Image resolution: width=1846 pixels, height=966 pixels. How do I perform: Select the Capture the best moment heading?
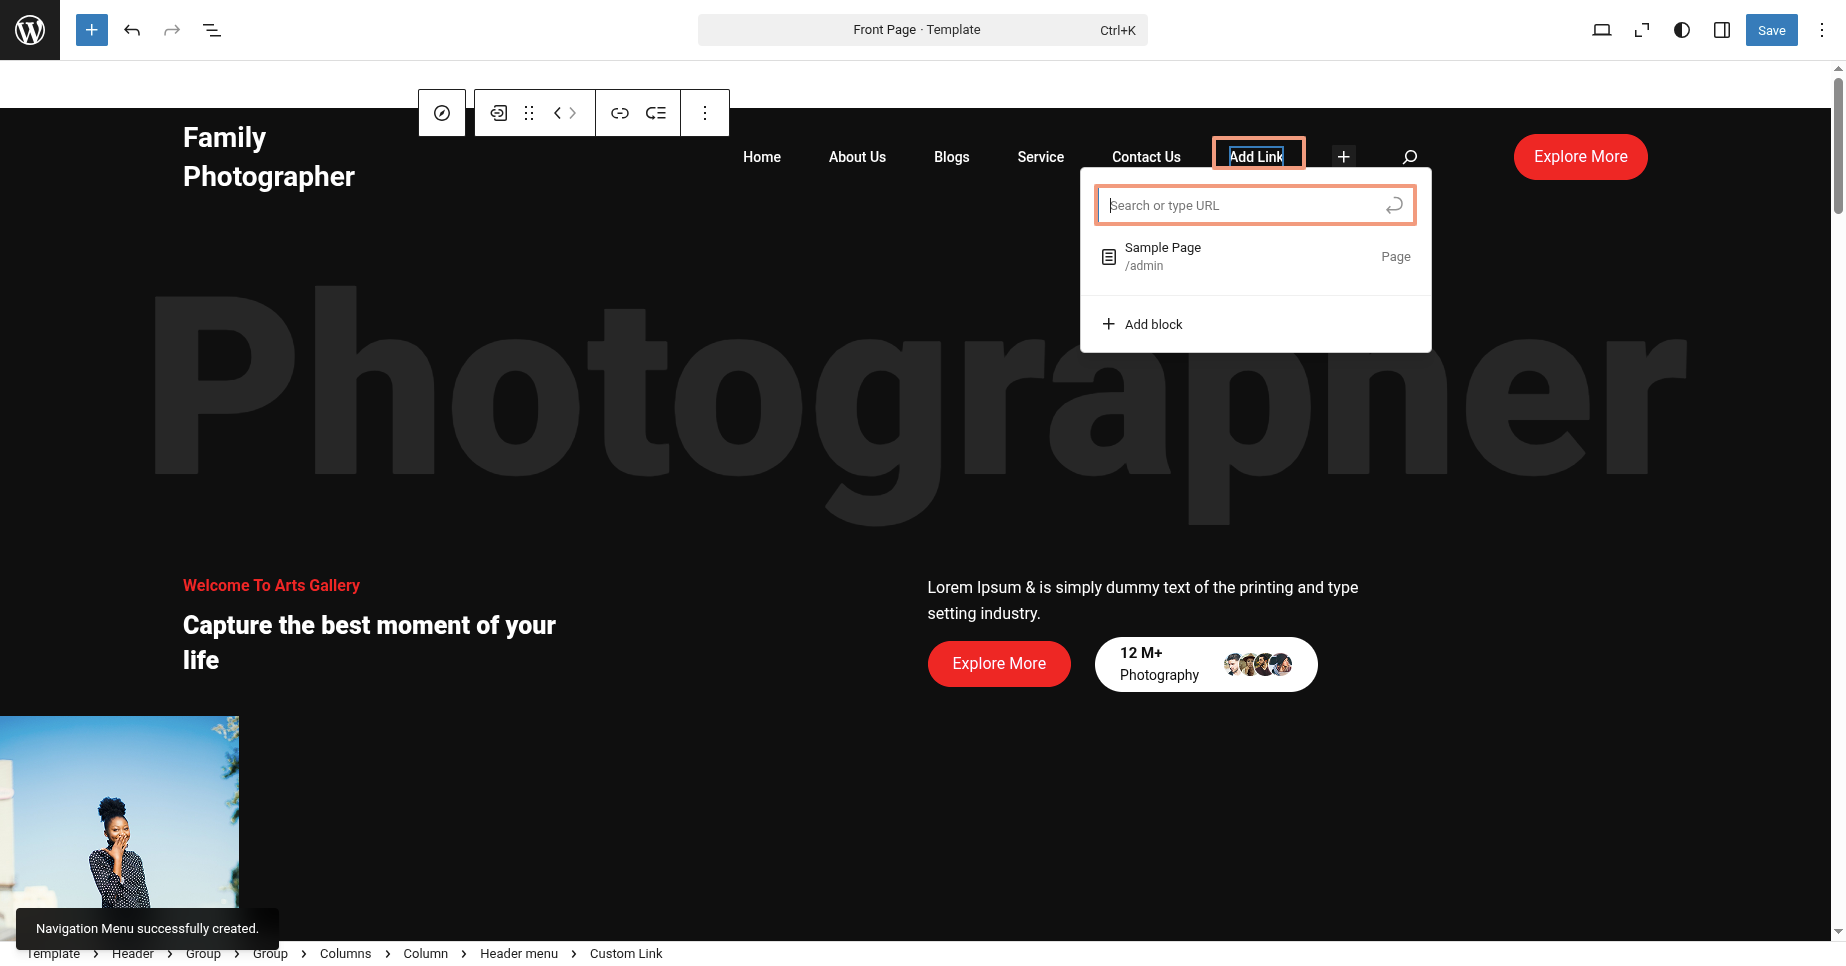point(369,643)
